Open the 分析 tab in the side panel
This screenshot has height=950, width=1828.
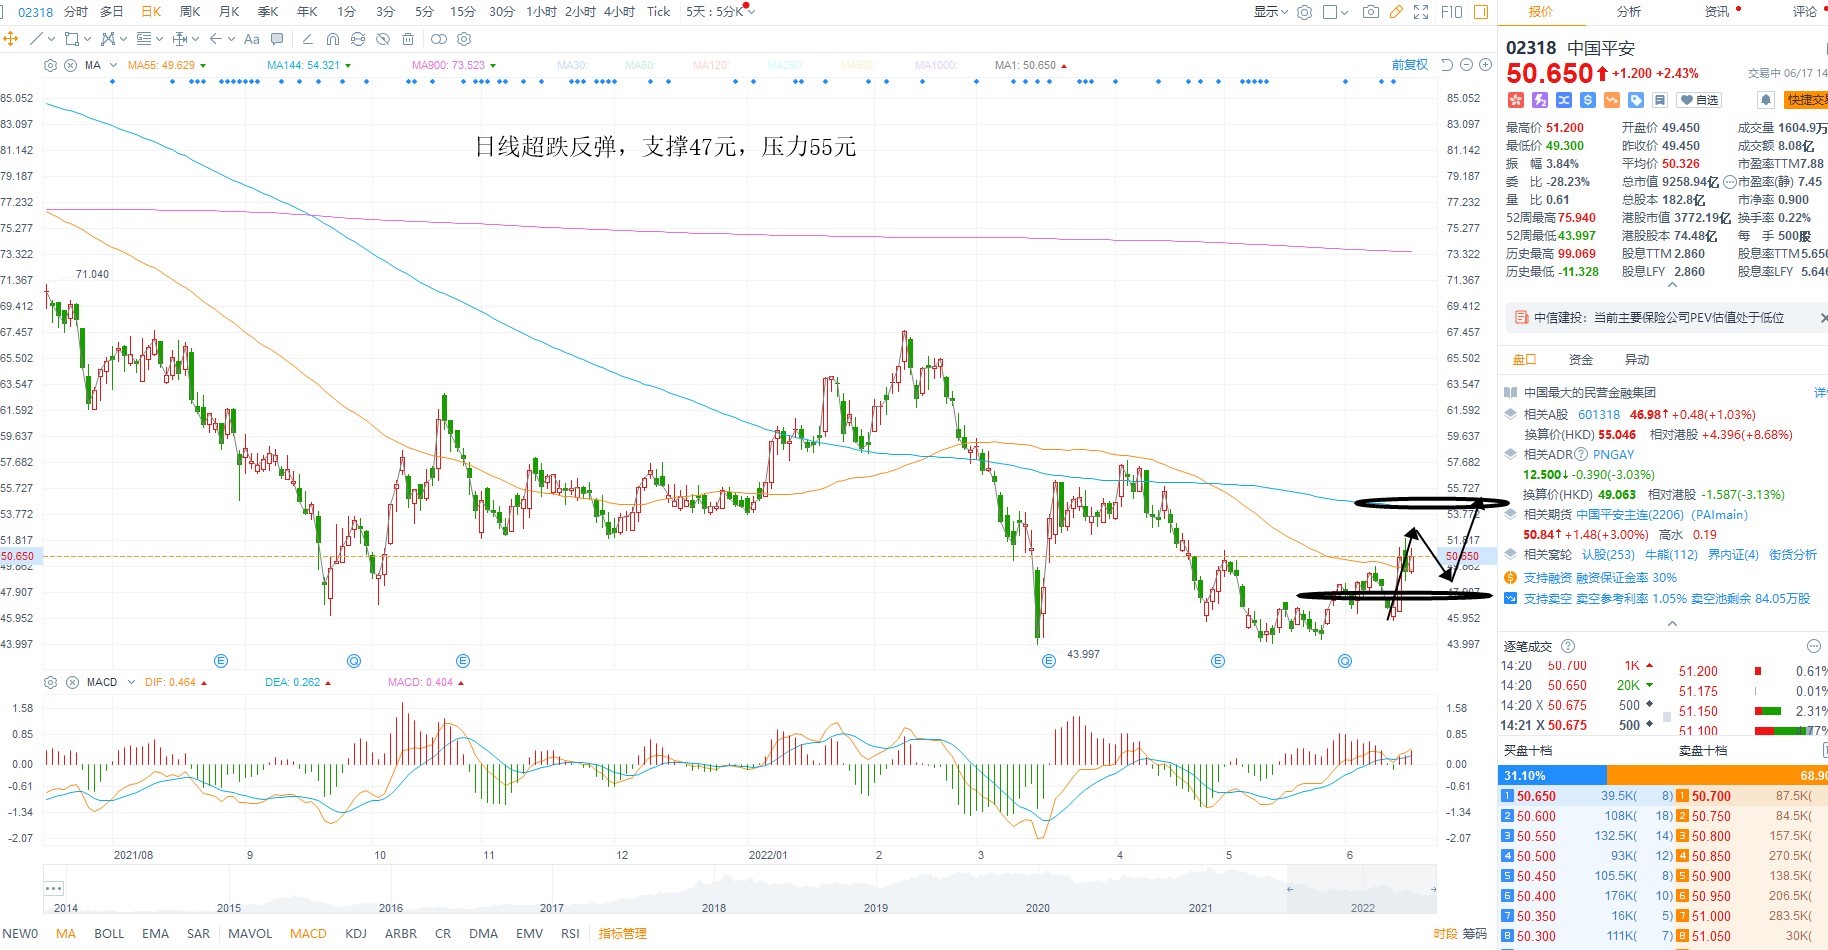pyautogui.click(x=1629, y=12)
